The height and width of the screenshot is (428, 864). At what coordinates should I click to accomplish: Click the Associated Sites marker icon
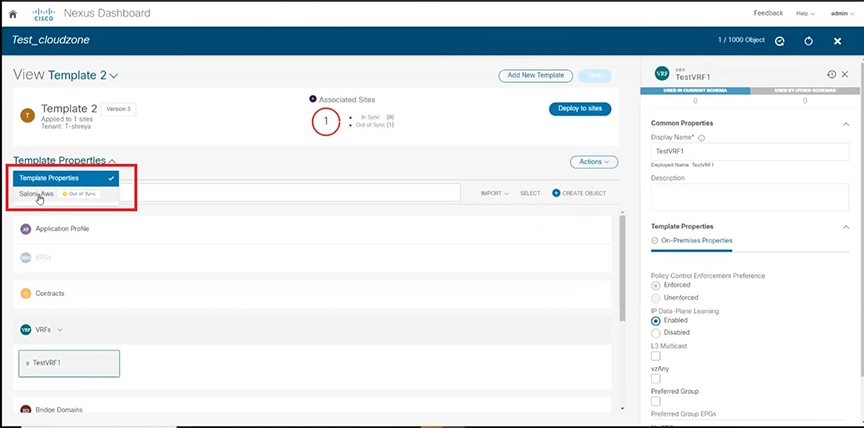click(312, 99)
